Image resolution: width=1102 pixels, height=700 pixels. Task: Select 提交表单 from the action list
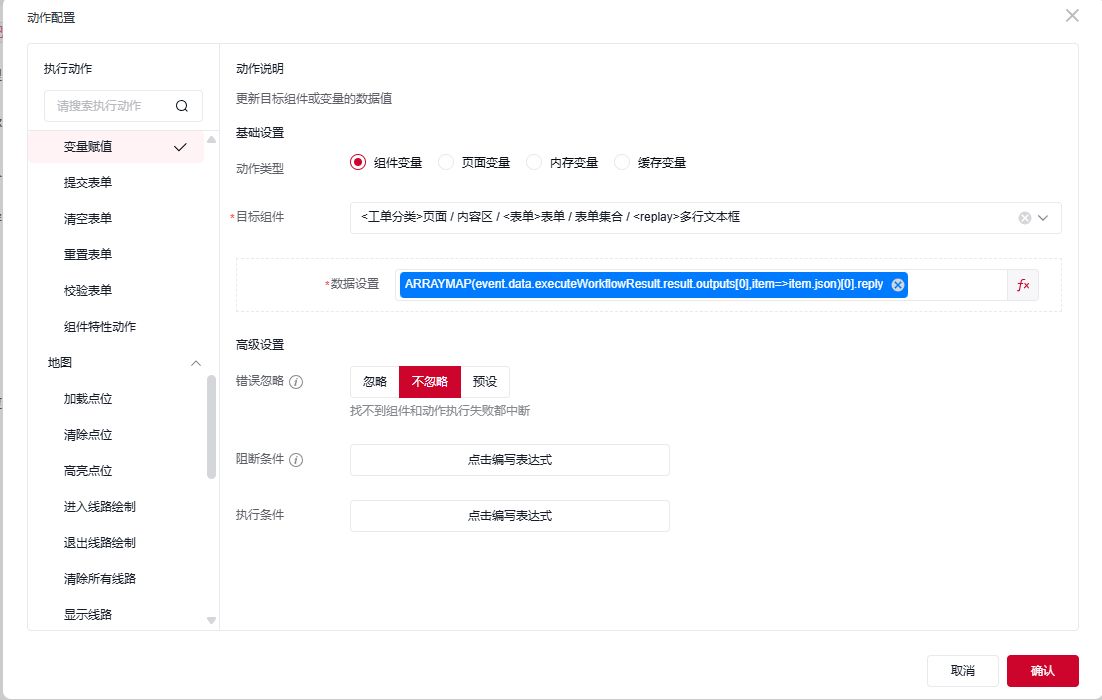[88, 183]
